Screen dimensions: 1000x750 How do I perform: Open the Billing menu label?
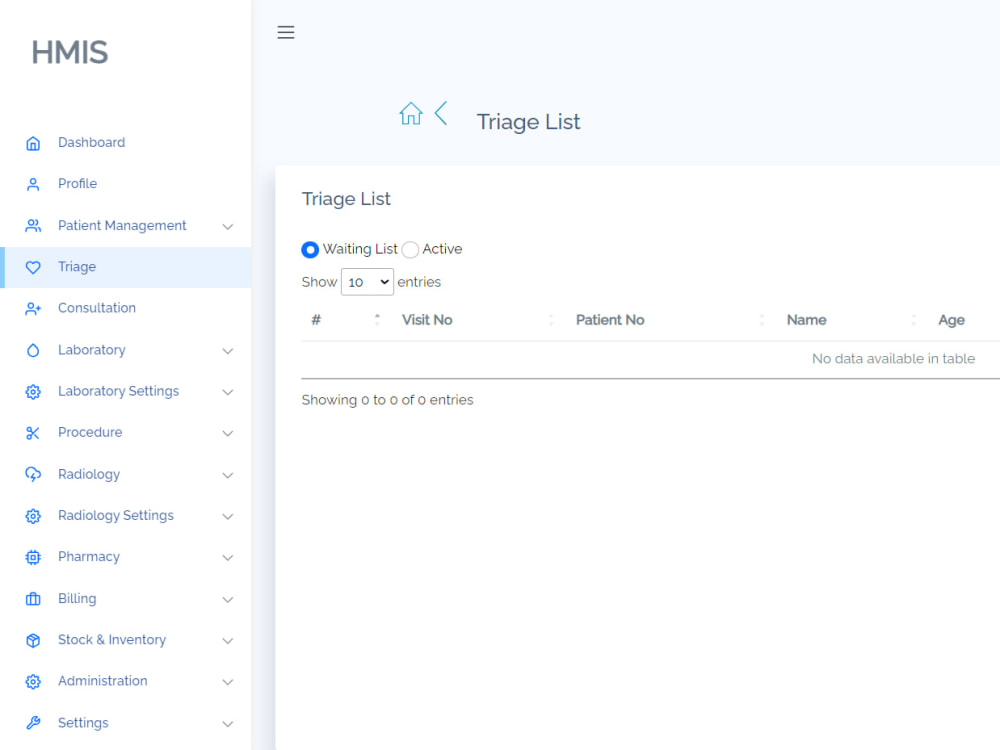coord(77,598)
